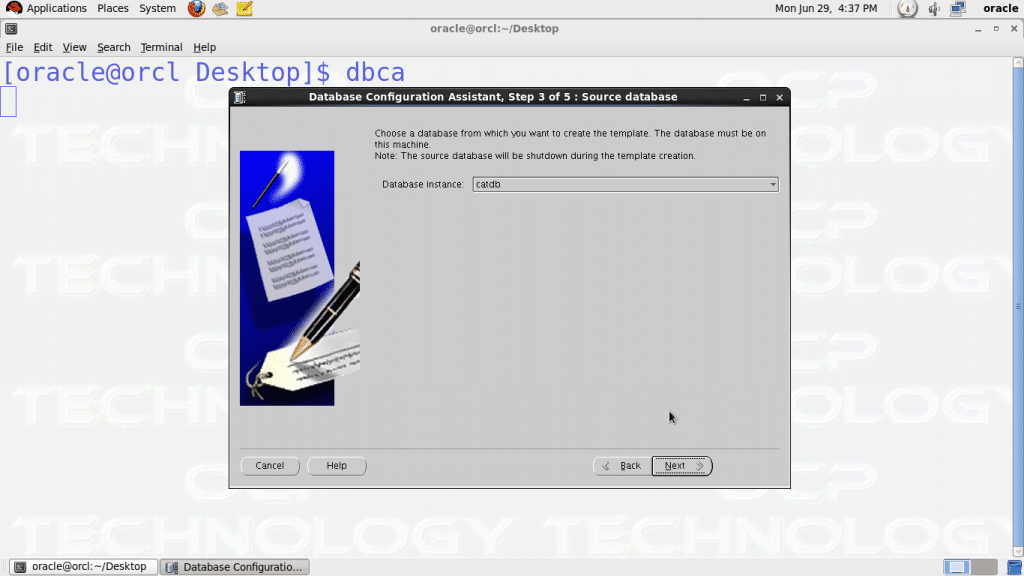Open the oracle user menu
Screen dimensions: 1024x576
click(x=1000, y=8)
